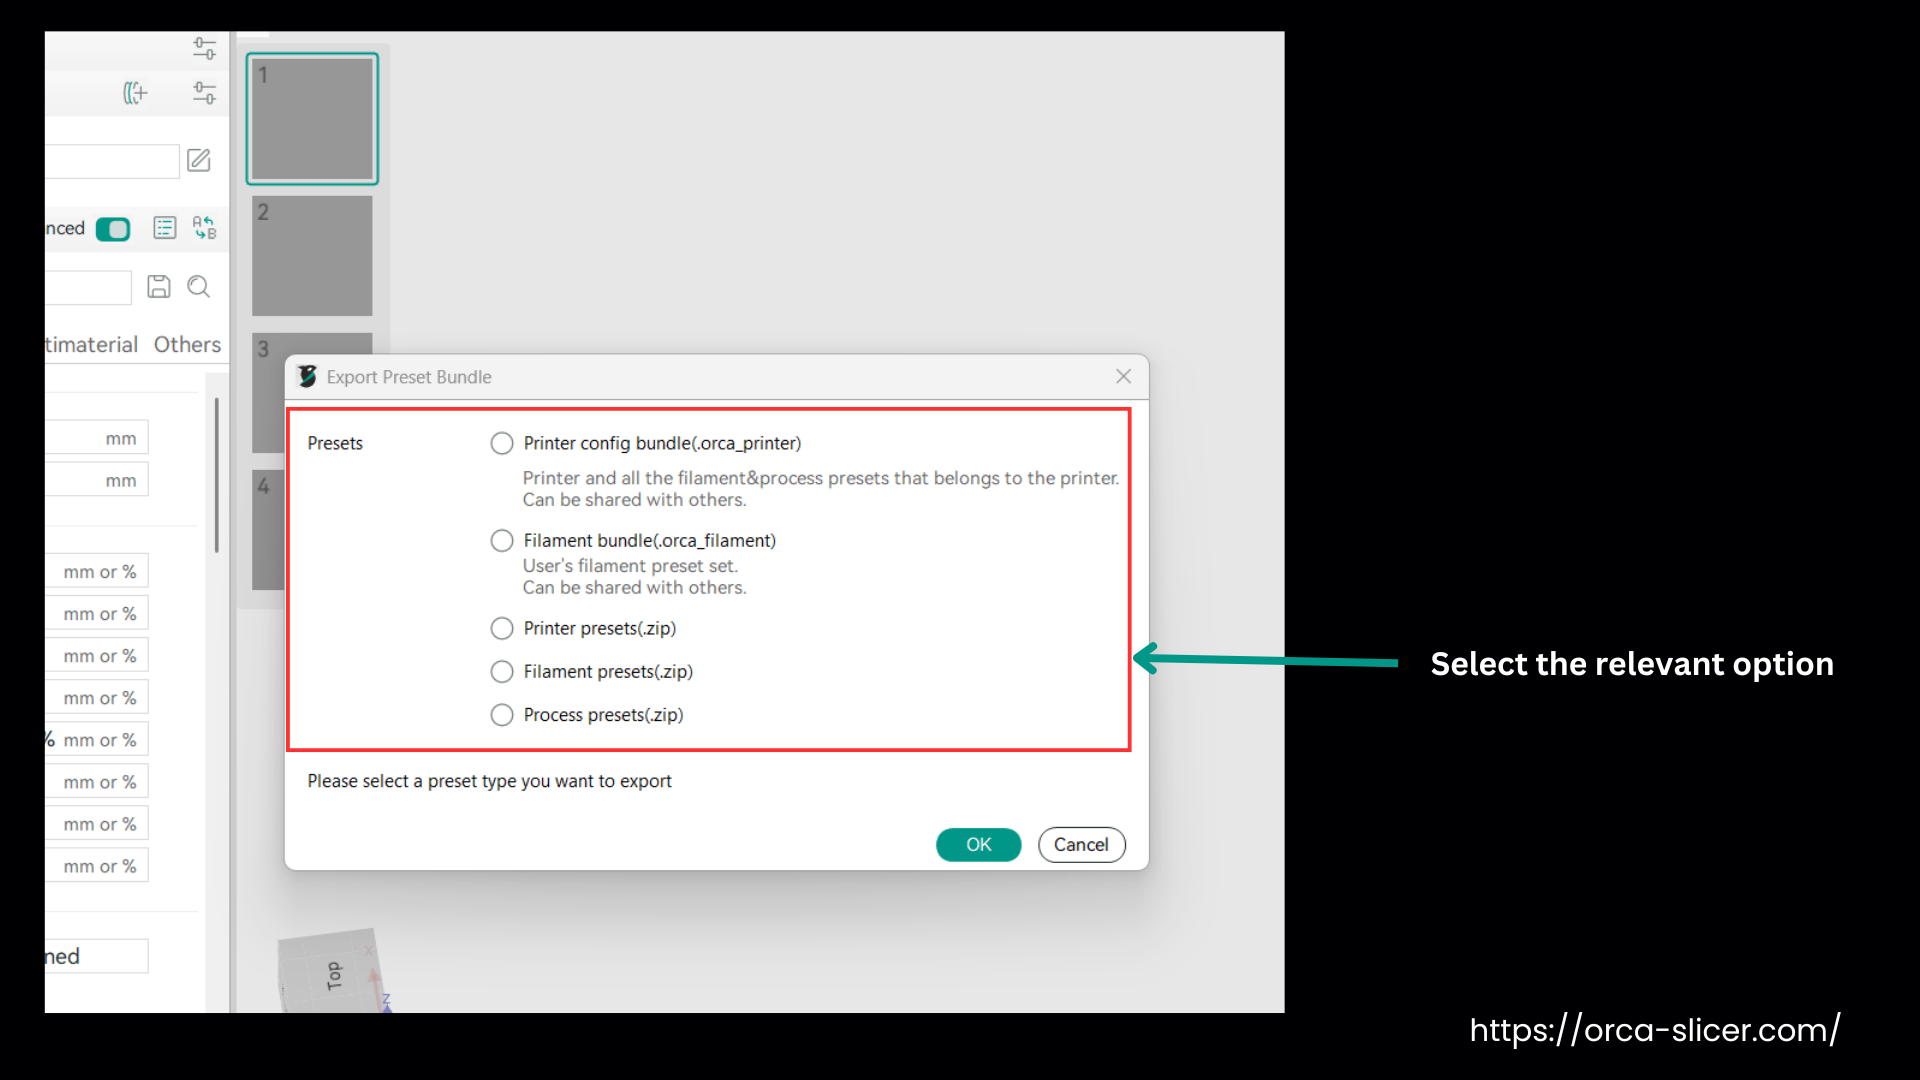Click the process preset field beside save icon
Image resolution: width=1920 pixels, height=1080 pixels.
[x=88, y=288]
